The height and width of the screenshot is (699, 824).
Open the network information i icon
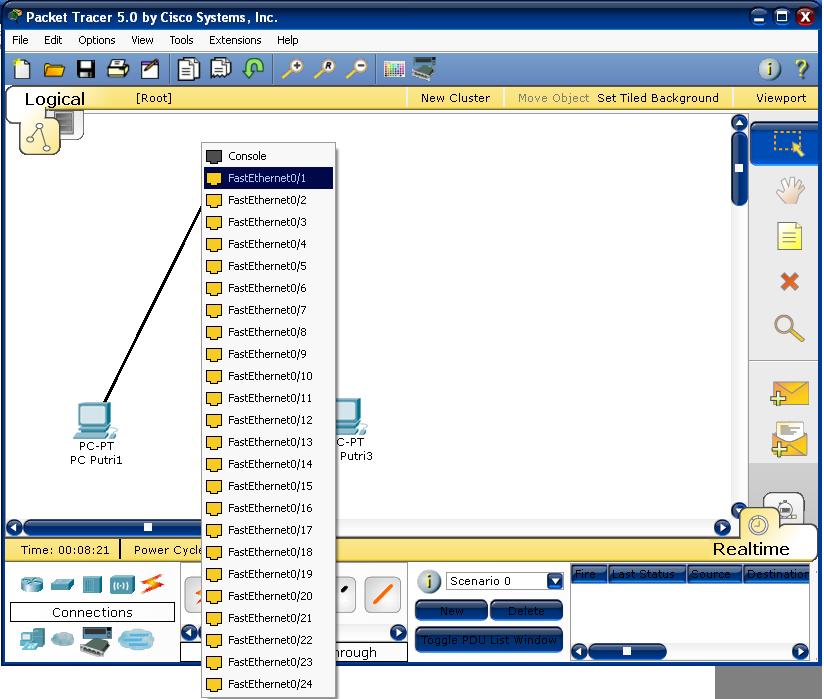click(x=769, y=69)
